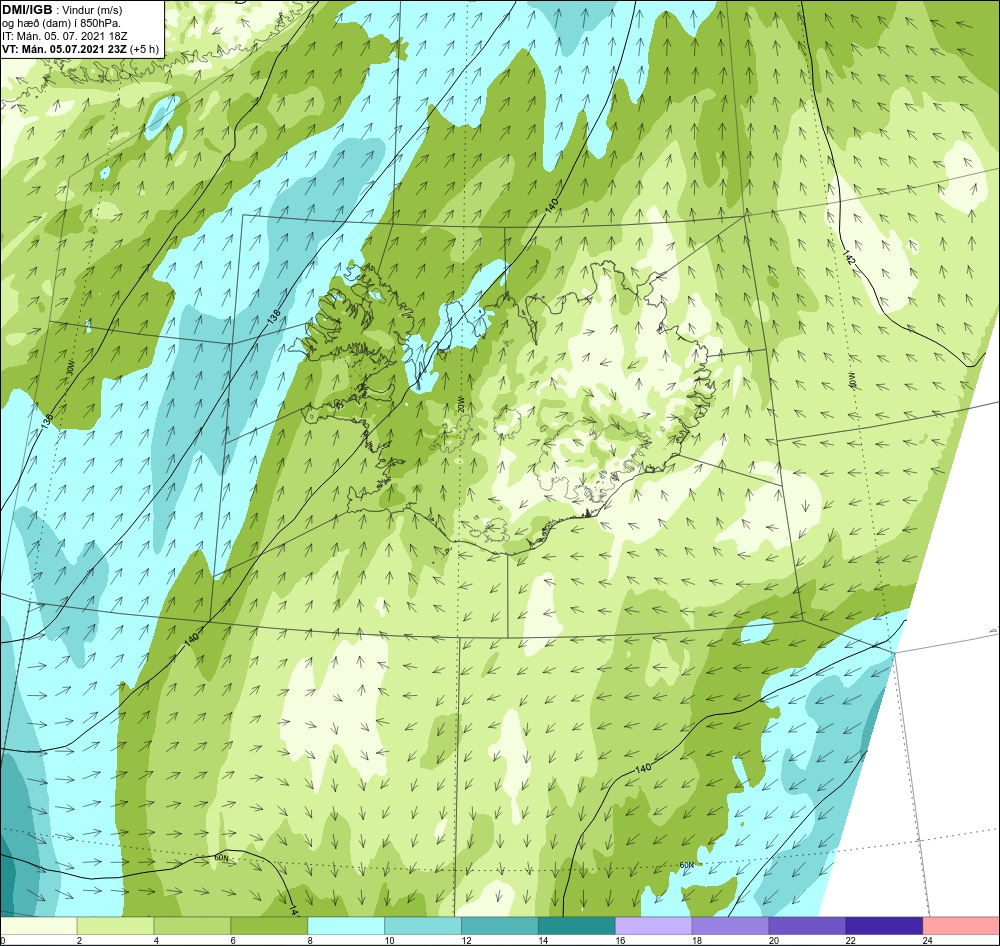Click the '20W' longitude label over Iceland

pyautogui.click(x=460, y=406)
